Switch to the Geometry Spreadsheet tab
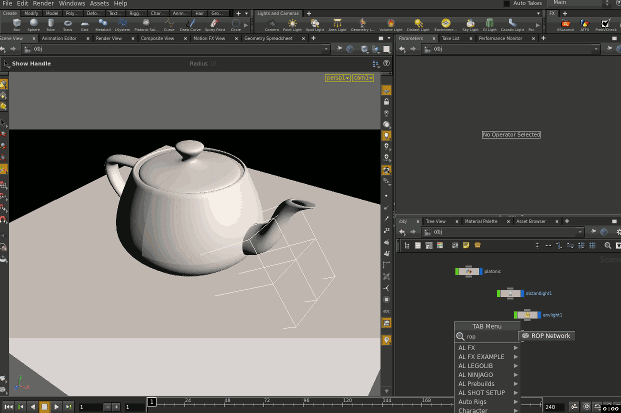 pos(269,38)
